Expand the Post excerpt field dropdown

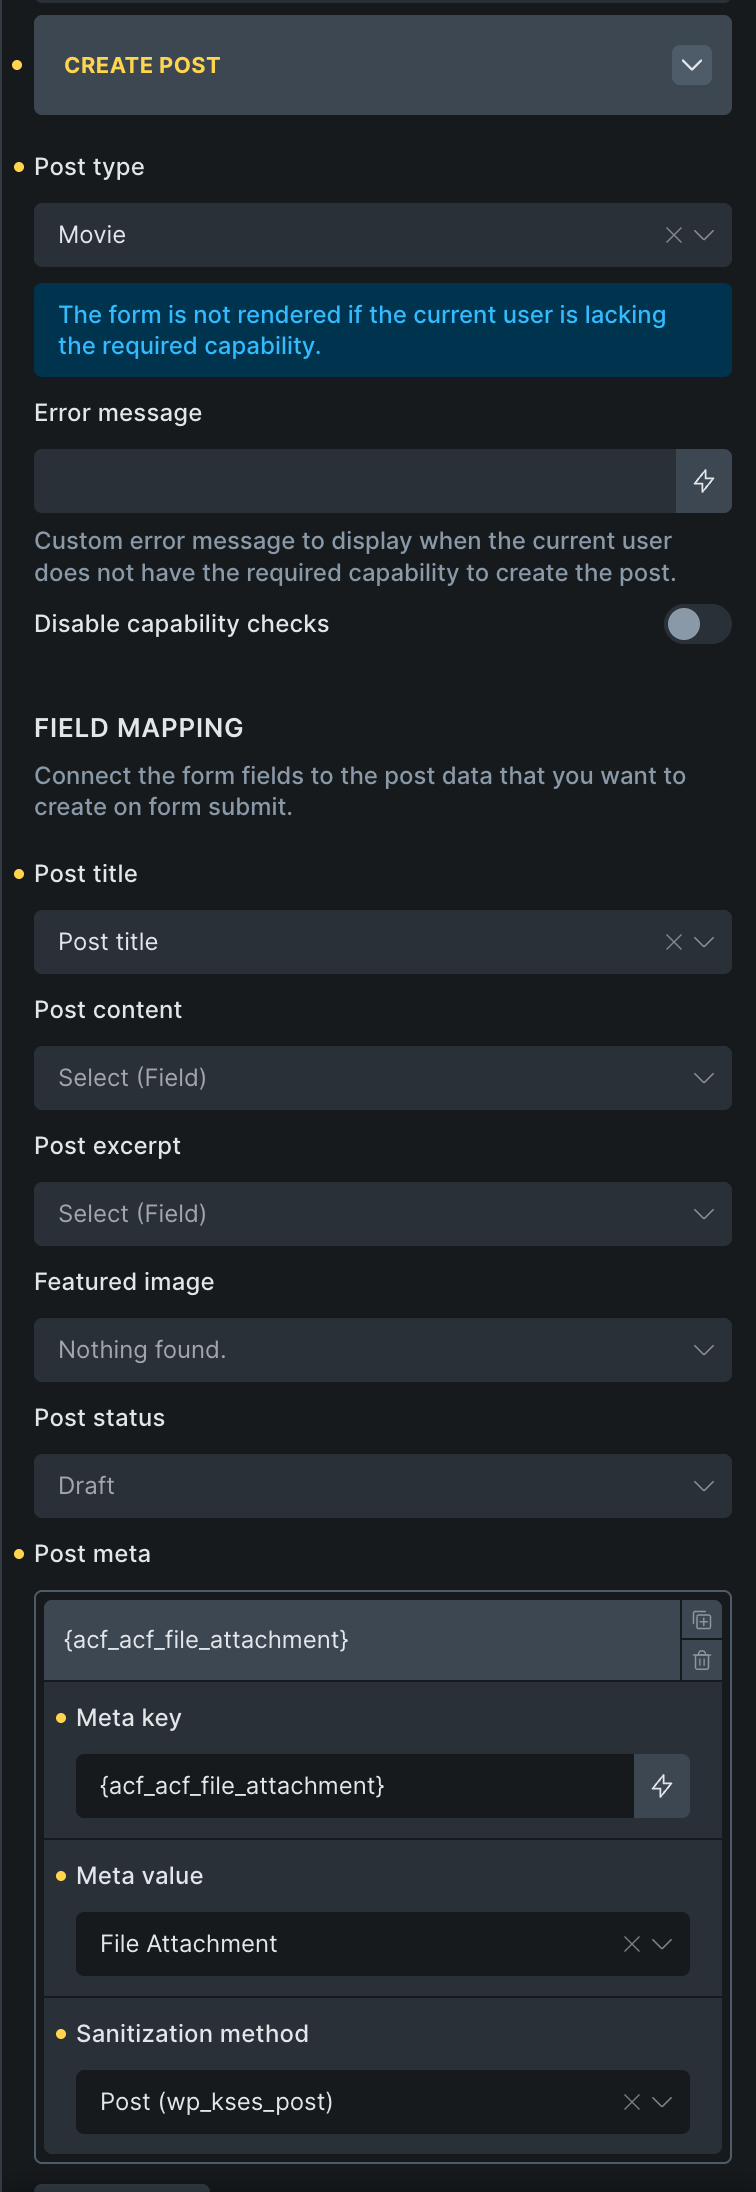[x=704, y=1214]
